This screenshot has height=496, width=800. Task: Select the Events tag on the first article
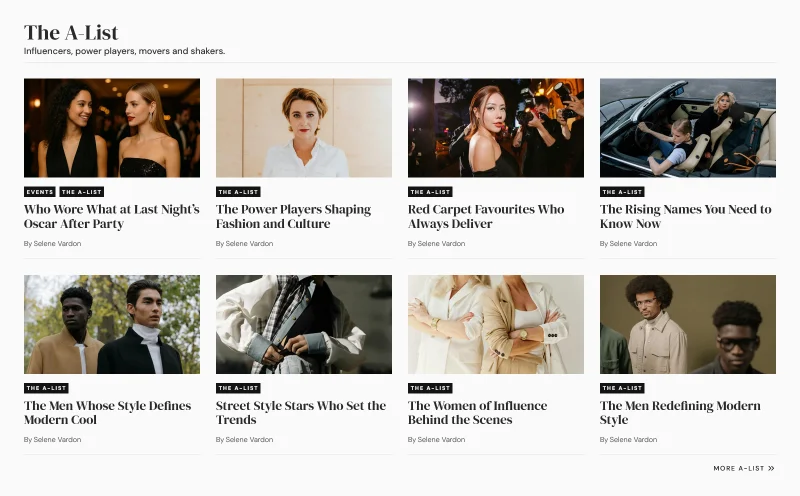pos(40,192)
